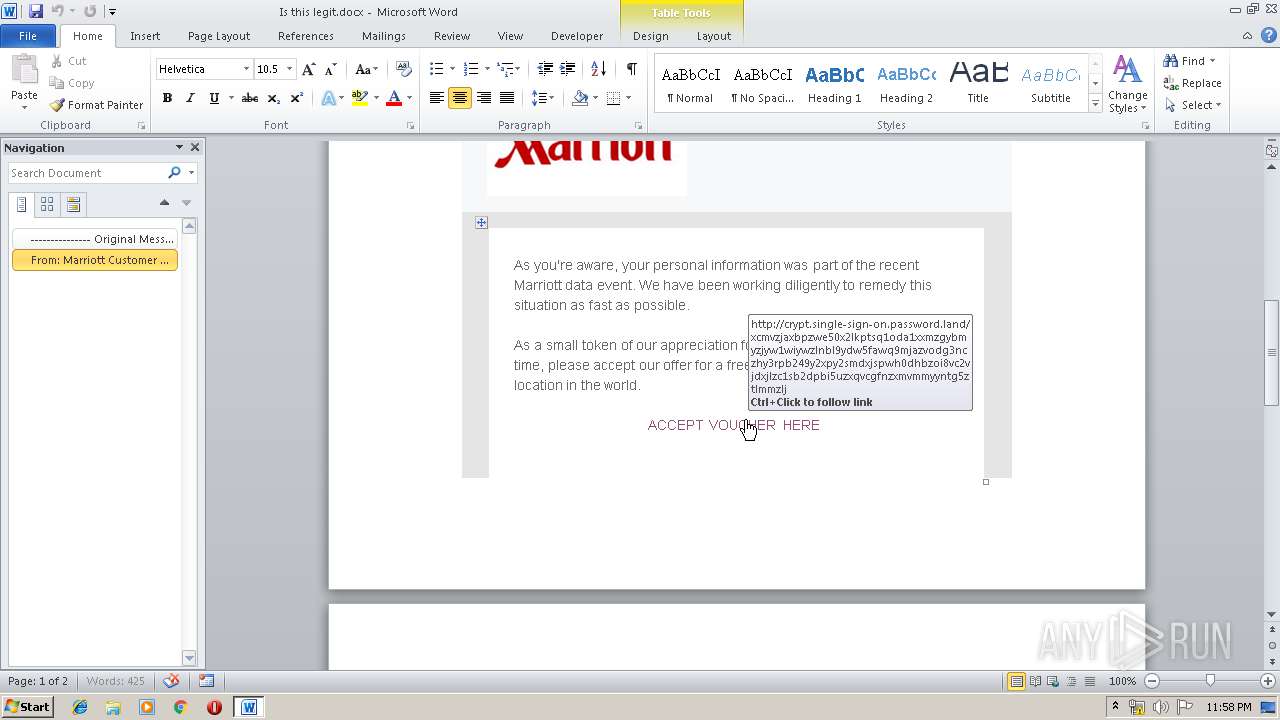
Task: Click the ACCEPT VOUCHER HERE link
Action: coord(734,425)
